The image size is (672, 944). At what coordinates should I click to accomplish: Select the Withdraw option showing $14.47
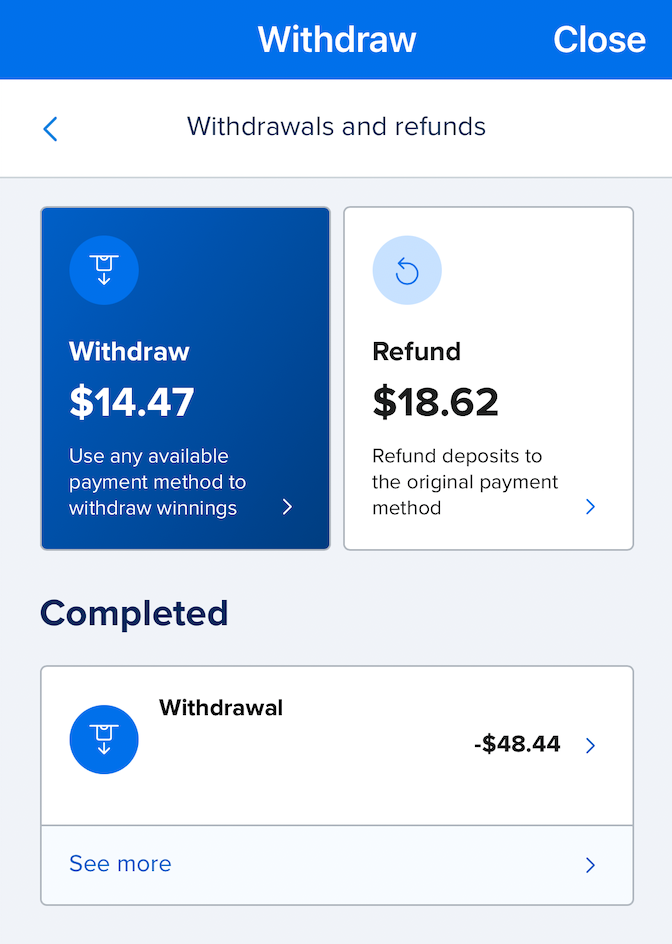click(x=185, y=378)
